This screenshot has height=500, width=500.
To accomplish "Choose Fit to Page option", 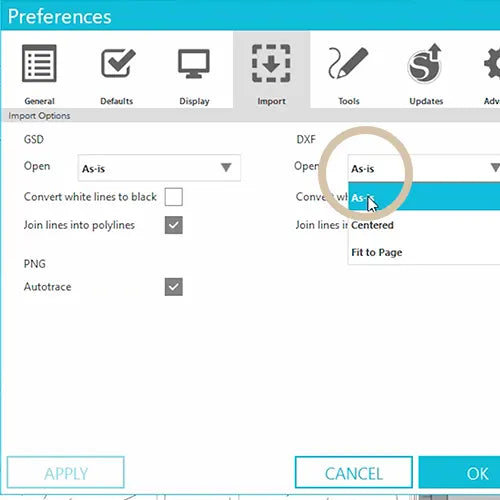I will pos(424,252).
